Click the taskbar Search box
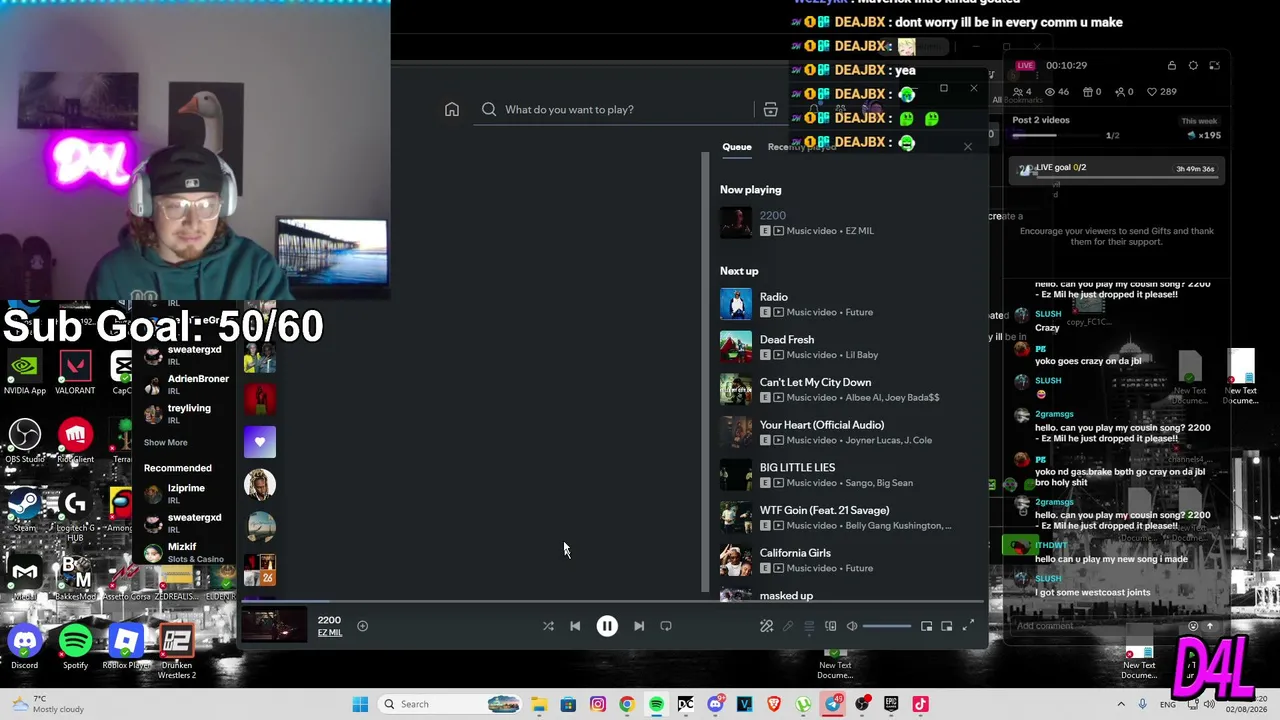The image size is (1280, 720). coord(450,704)
